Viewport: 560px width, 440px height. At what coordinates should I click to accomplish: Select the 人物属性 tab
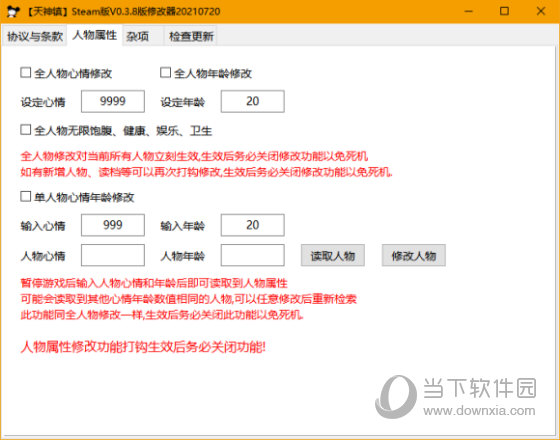[x=95, y=35]
